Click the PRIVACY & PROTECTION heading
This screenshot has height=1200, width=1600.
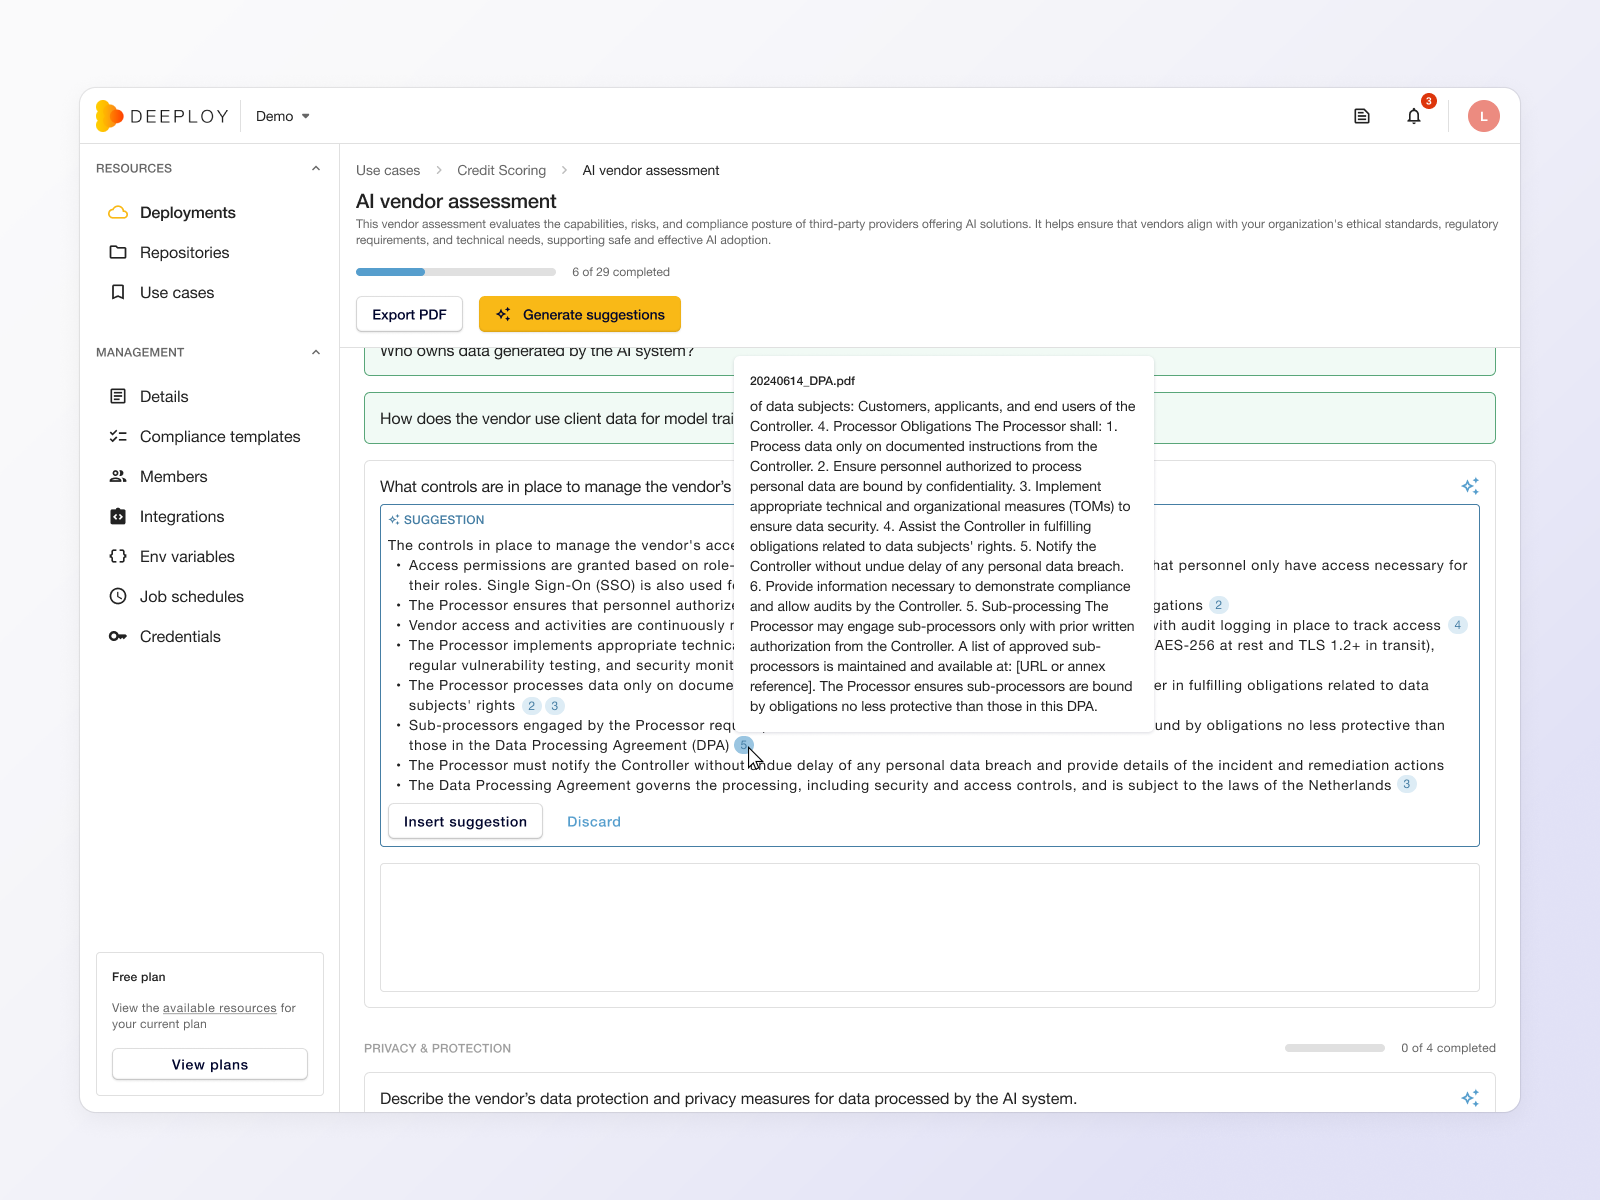coord(437,1048)
